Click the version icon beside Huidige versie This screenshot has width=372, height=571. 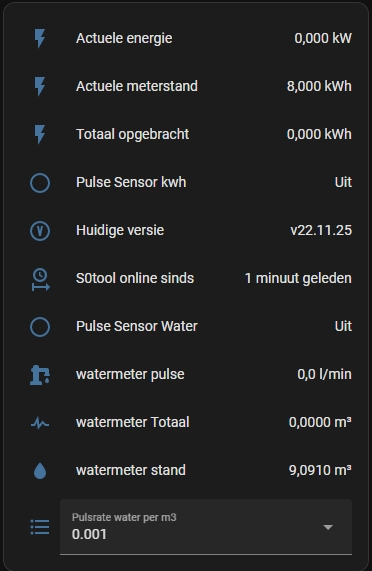[40, 231]
